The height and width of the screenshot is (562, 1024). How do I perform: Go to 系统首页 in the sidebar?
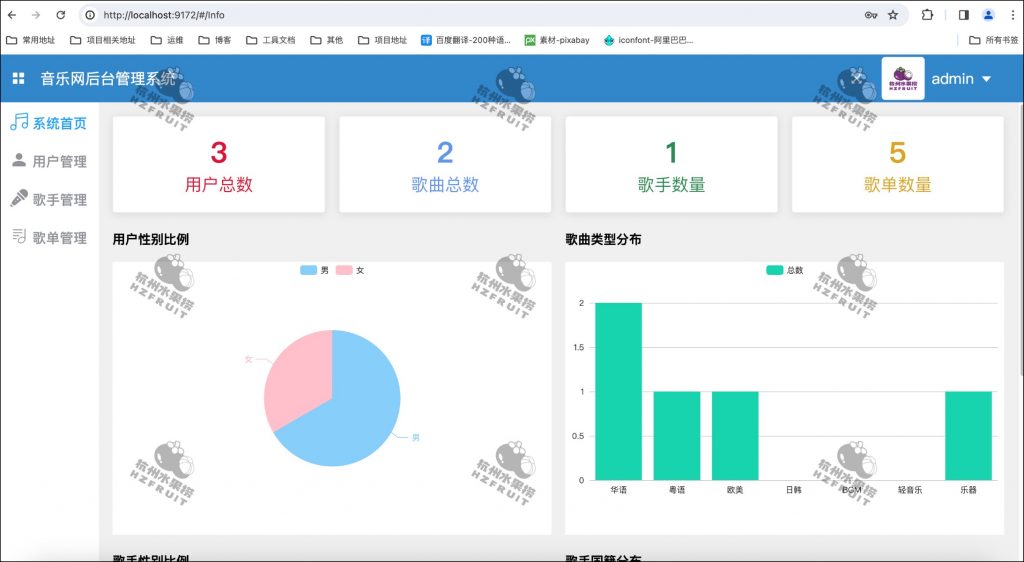click(x=49, y=123)
